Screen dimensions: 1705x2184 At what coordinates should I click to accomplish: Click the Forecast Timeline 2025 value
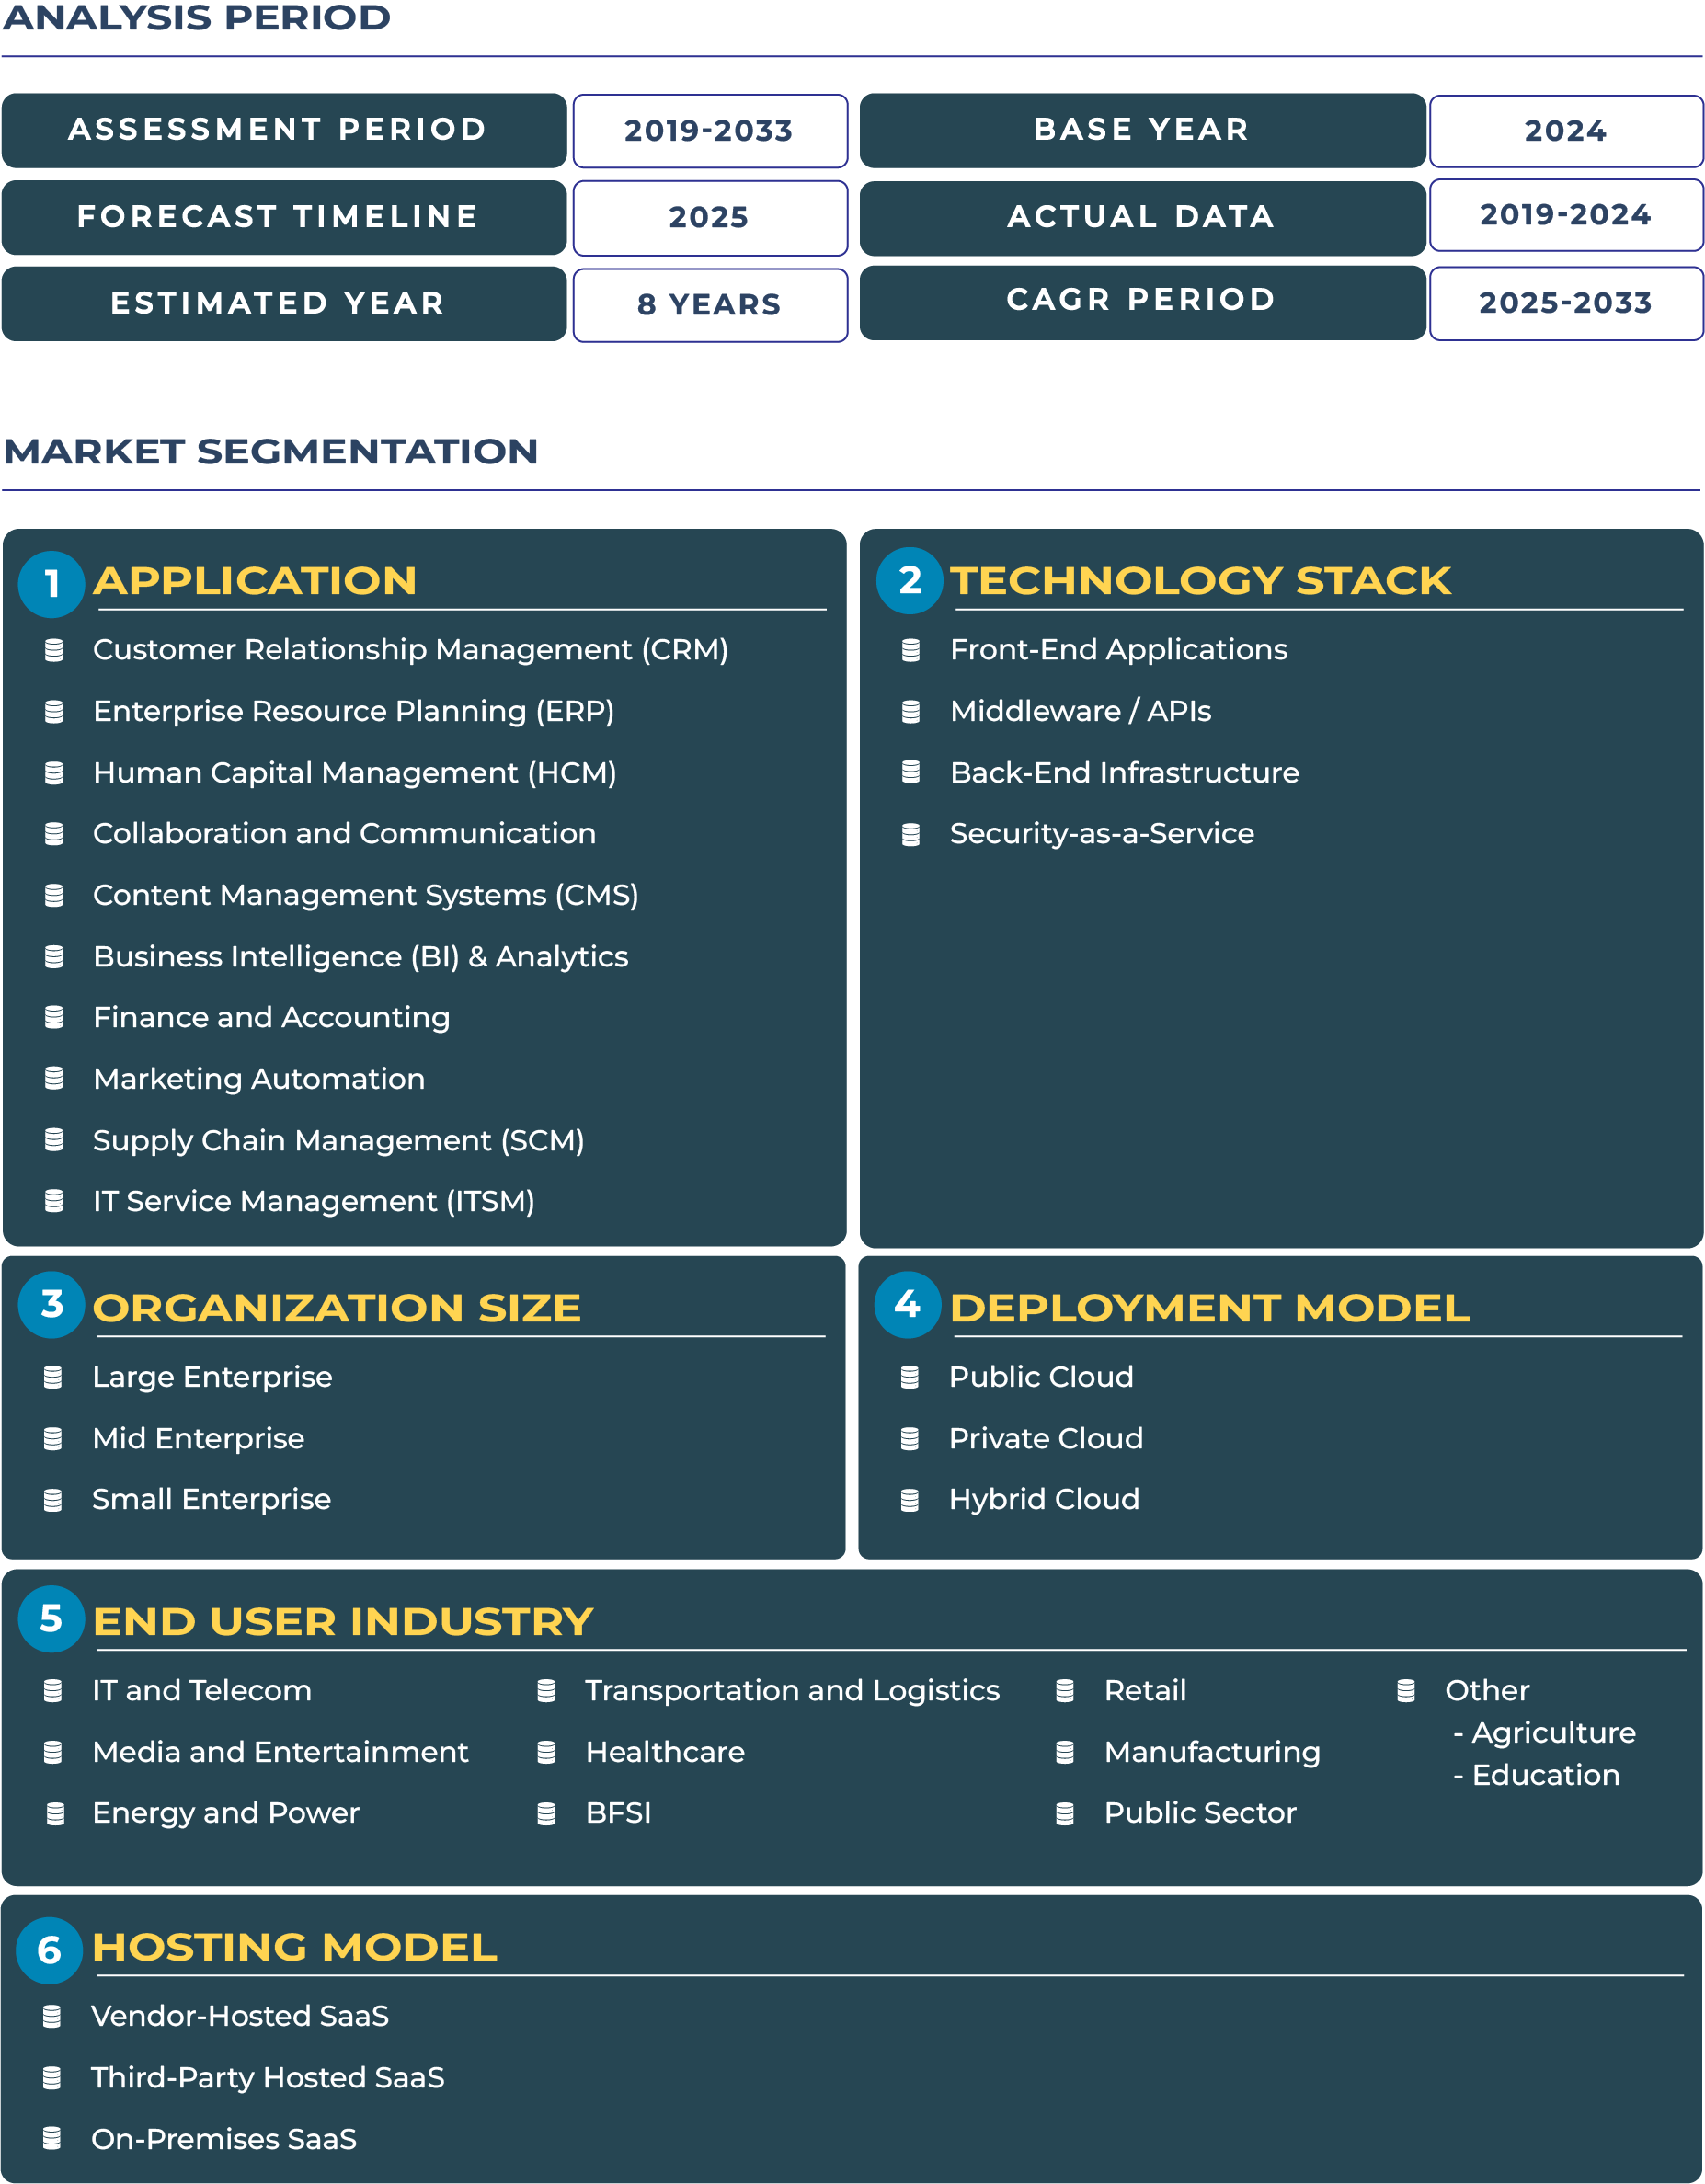tap(709, 218)
